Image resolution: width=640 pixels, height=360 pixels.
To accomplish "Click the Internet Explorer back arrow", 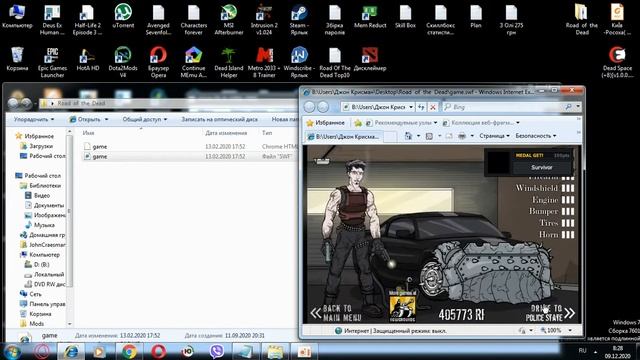I will [309, 107].
